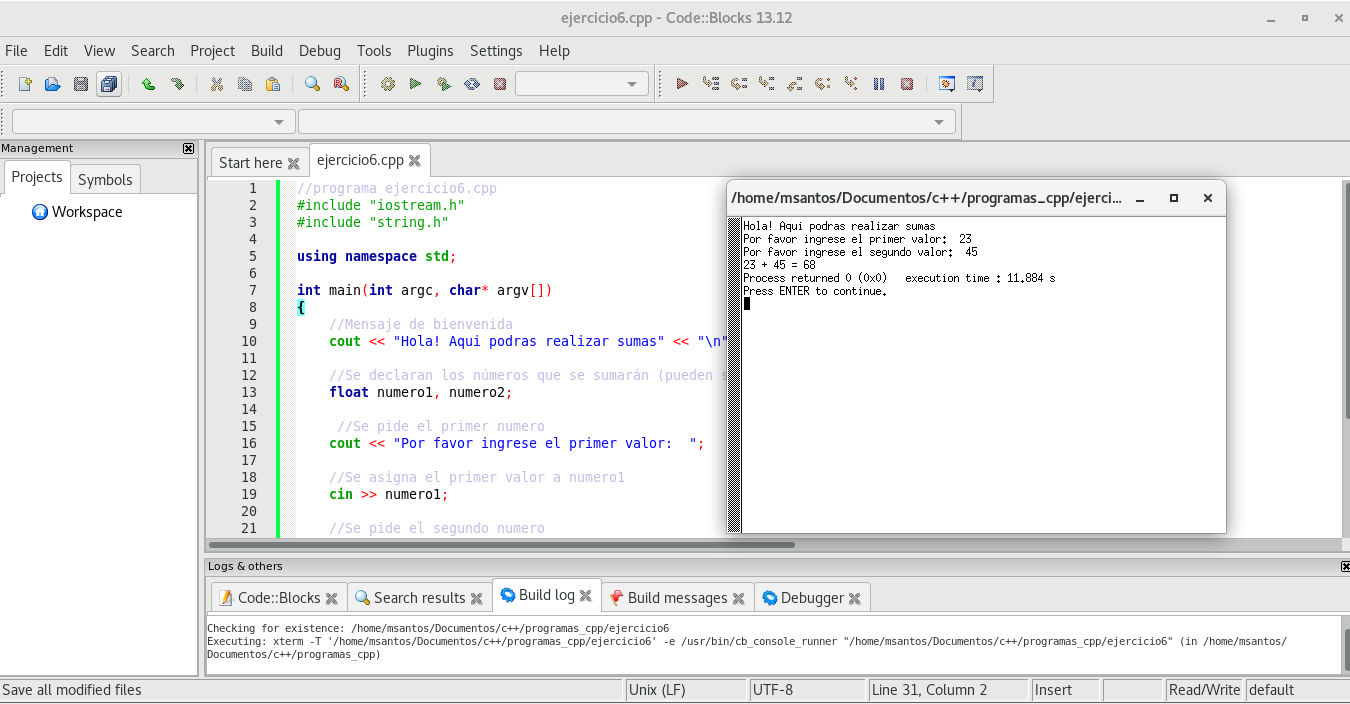Switch to the Symbols tab
The height and width of the screenshot is (704, 1350).
point(105,180)
